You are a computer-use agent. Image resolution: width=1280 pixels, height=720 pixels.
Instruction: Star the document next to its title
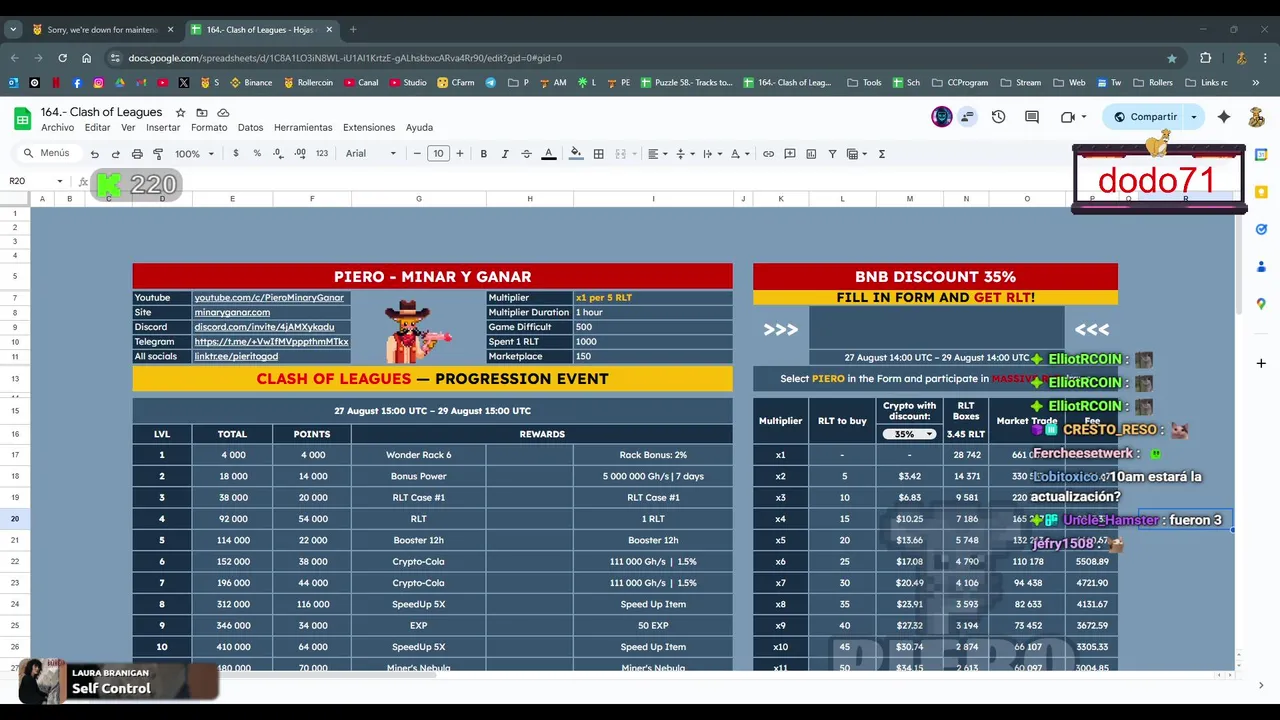point(181,113)
